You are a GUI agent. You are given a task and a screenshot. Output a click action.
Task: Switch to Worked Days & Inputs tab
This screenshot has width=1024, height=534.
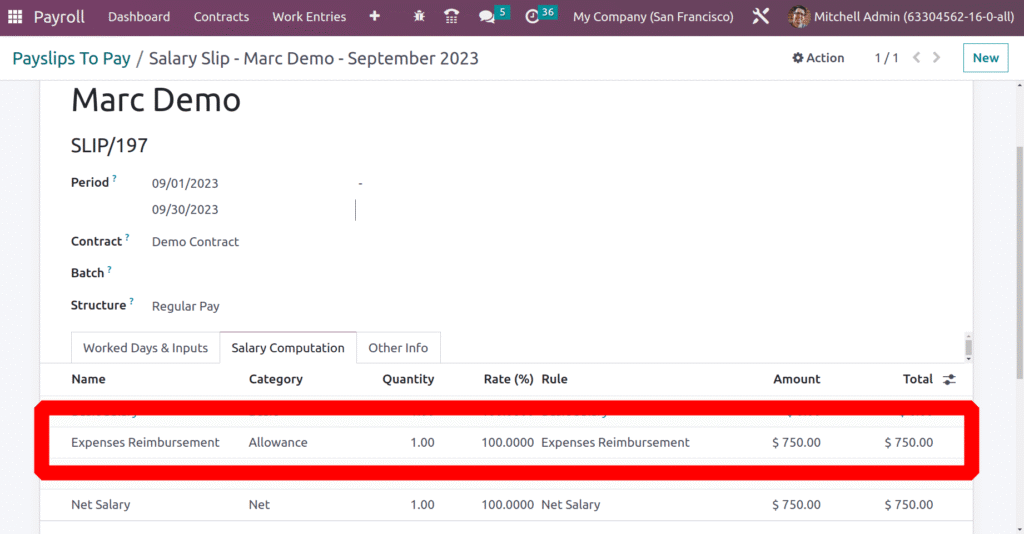[x=145, y=348]
